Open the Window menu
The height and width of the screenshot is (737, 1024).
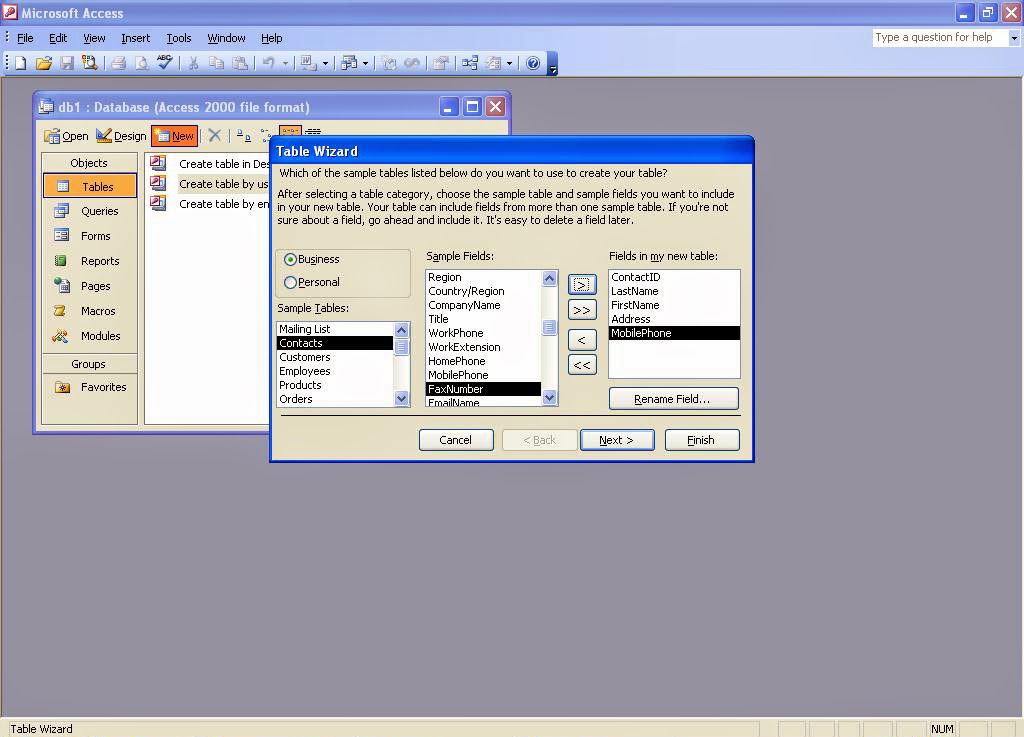coord(226,38)
